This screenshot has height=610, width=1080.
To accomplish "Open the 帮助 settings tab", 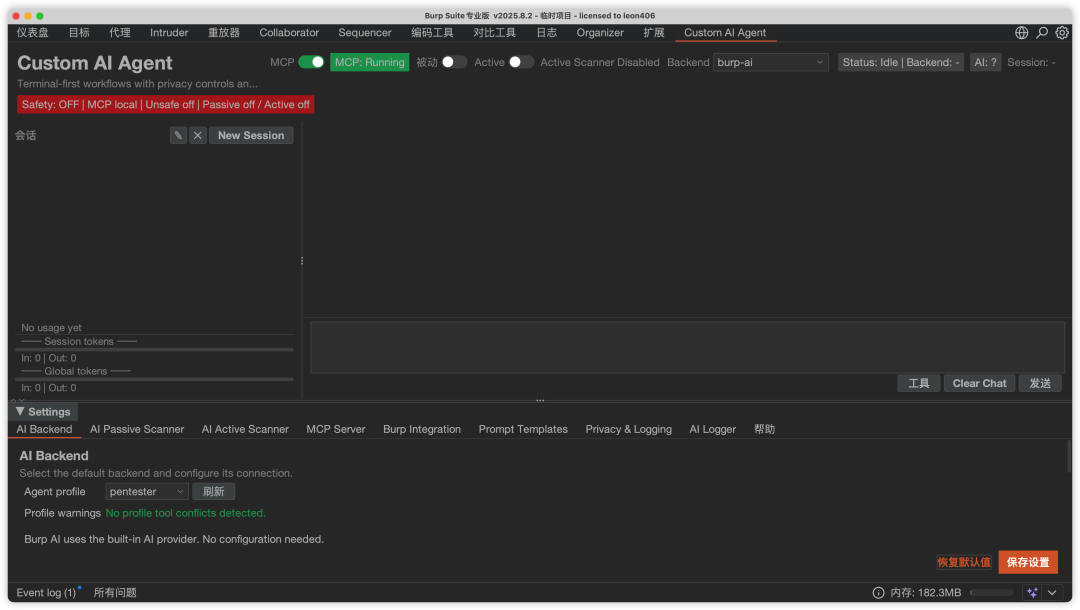I will (765, 430).
